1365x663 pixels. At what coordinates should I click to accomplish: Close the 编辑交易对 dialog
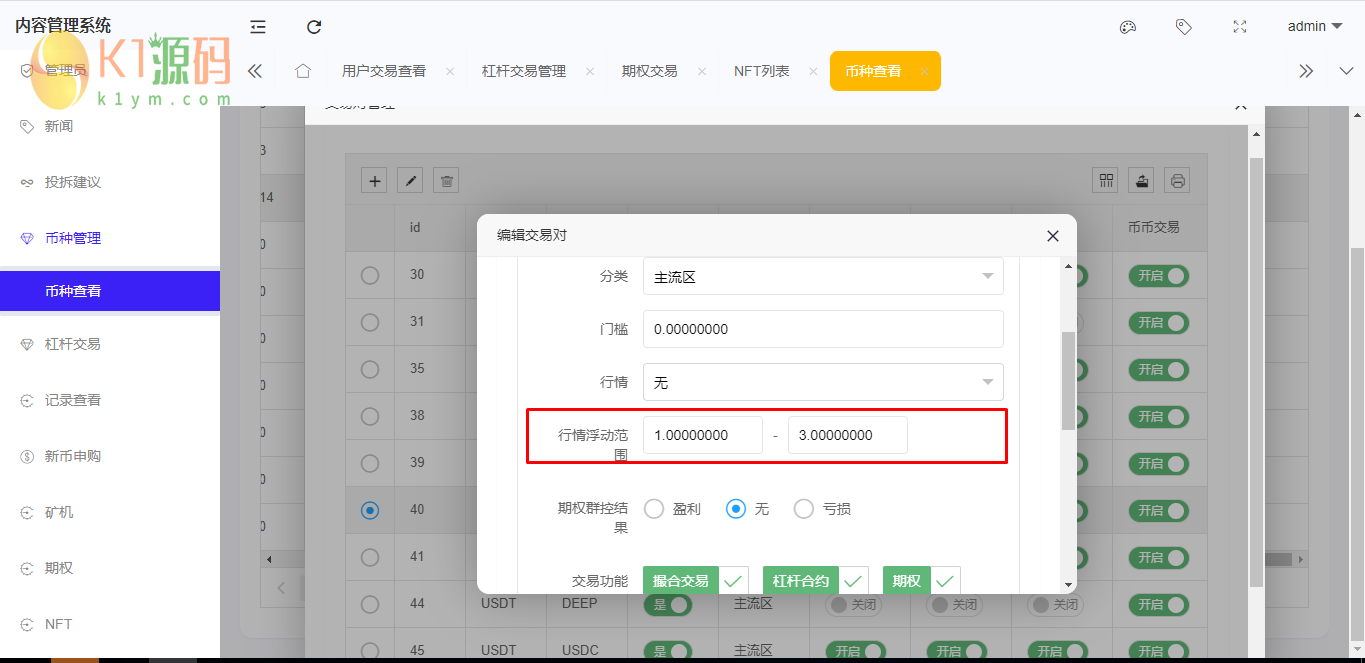(x=1052, y=236)
